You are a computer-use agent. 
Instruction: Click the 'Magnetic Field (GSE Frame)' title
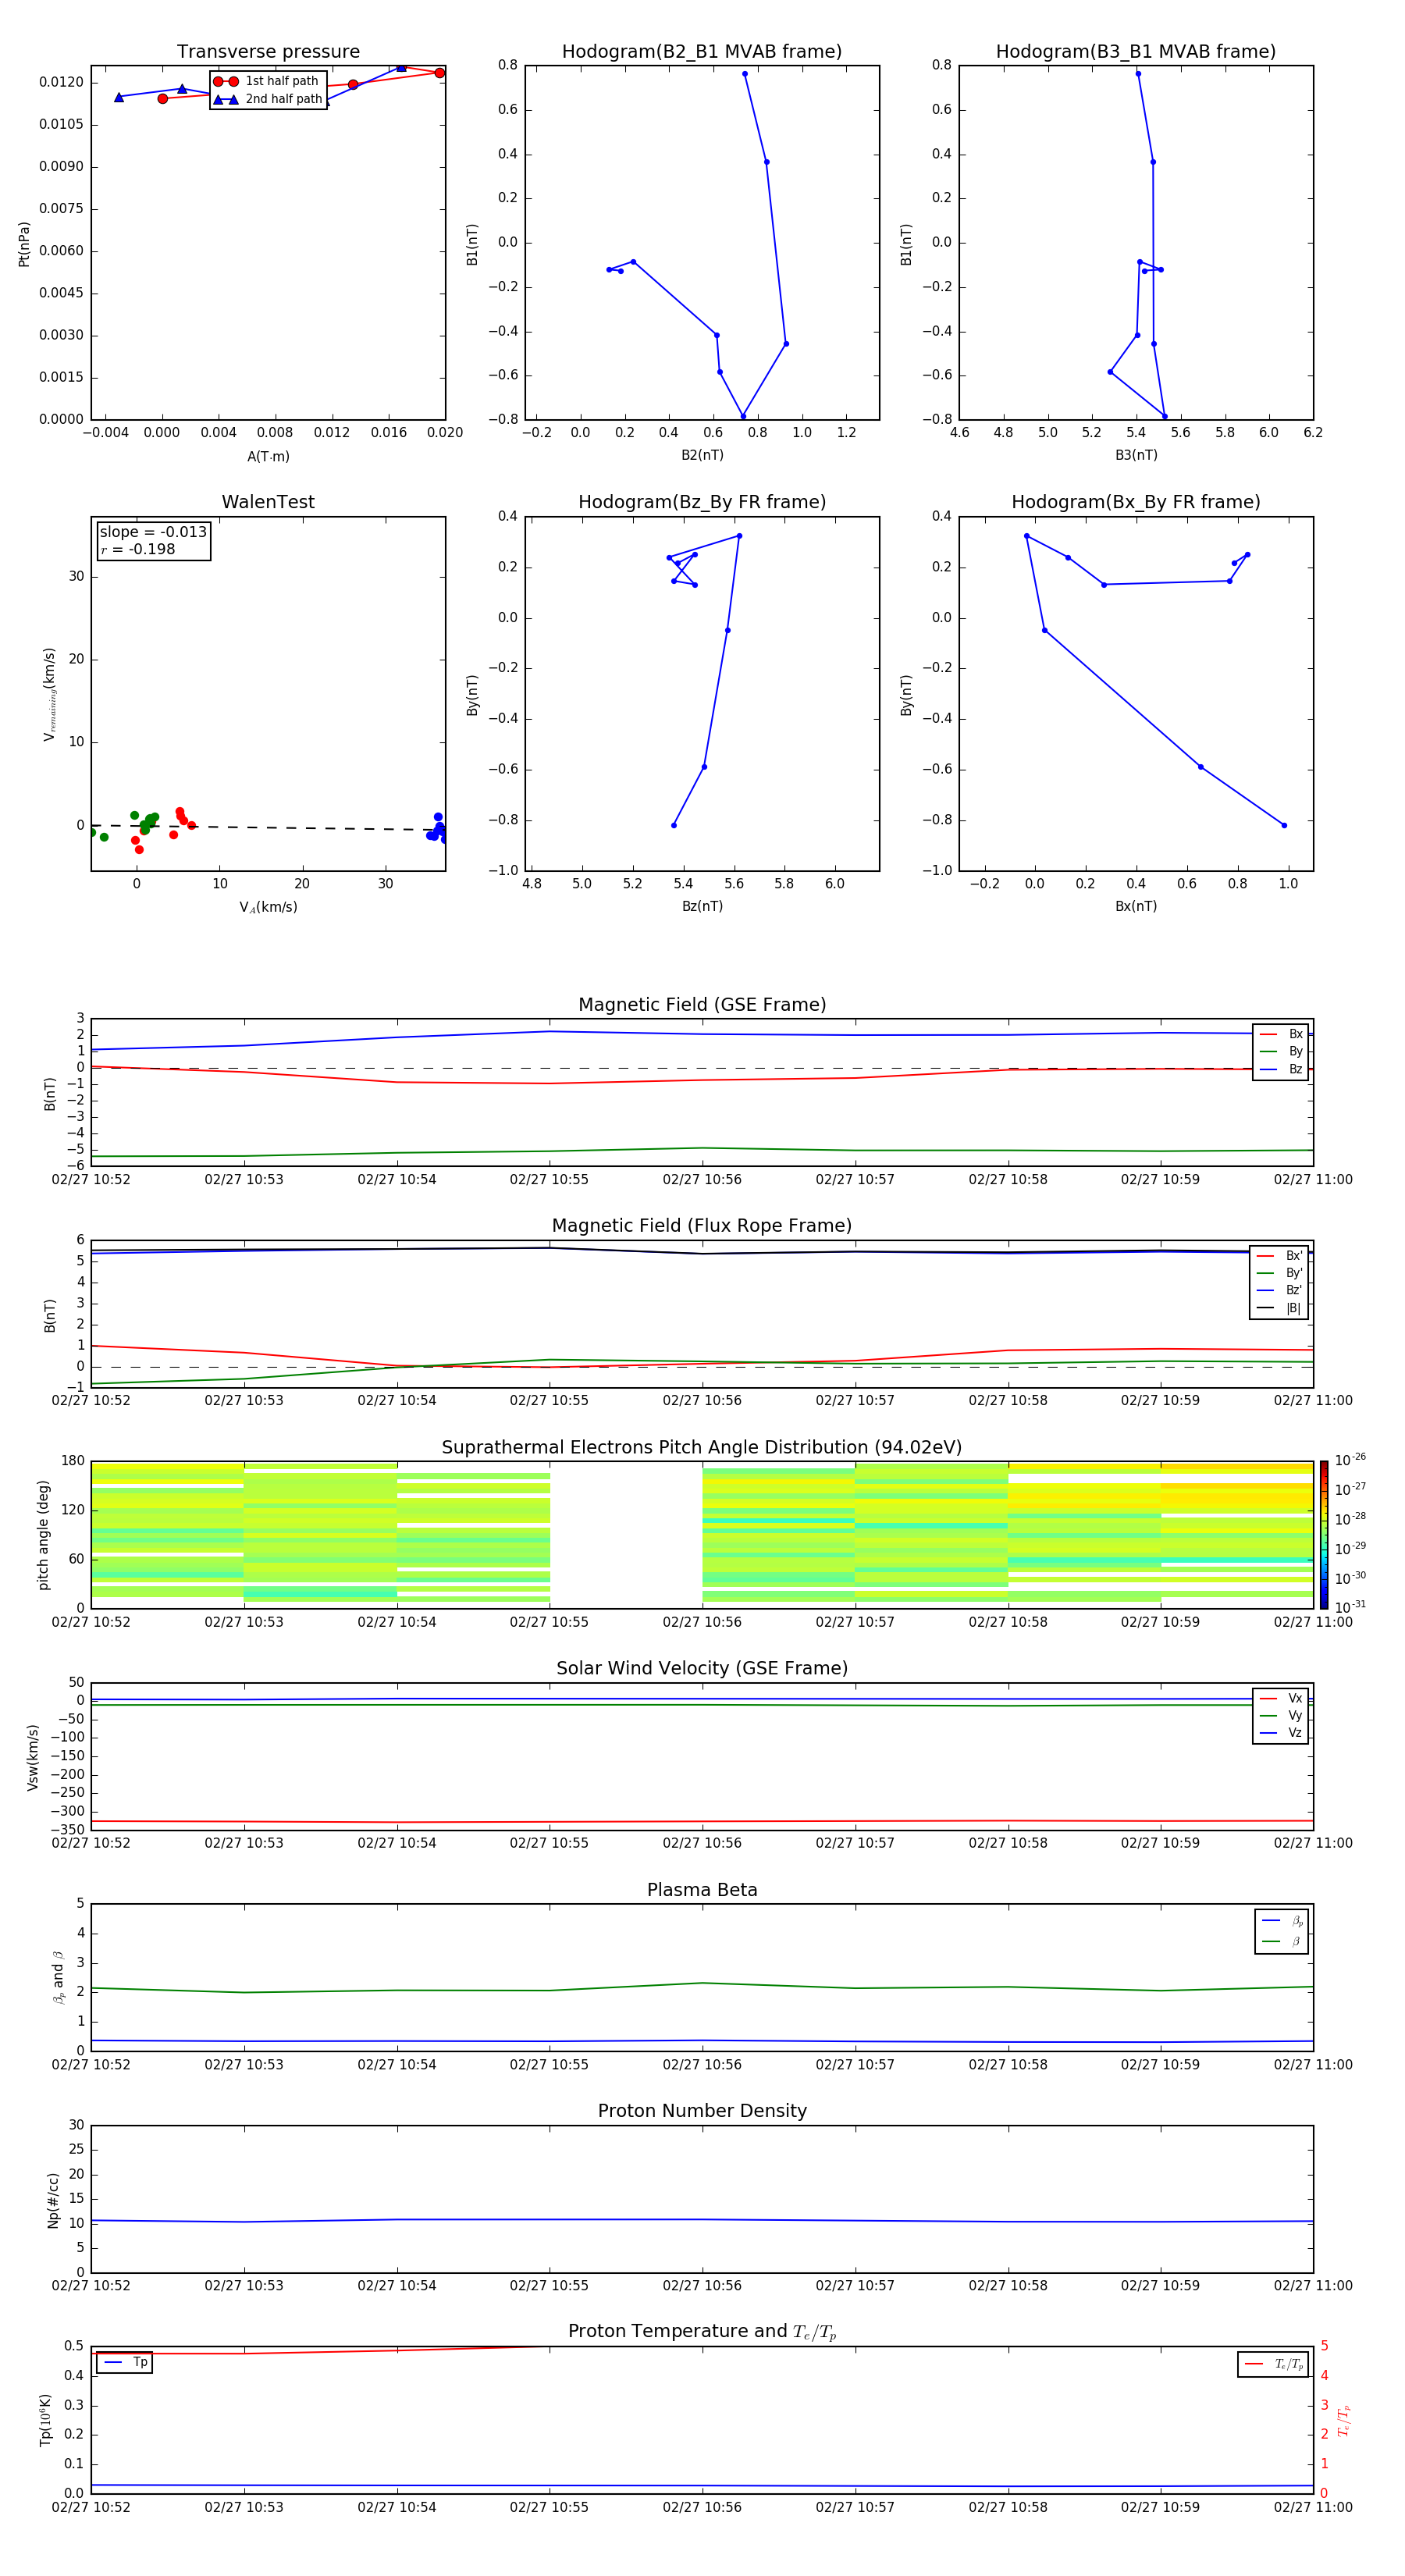(702, 1005)
